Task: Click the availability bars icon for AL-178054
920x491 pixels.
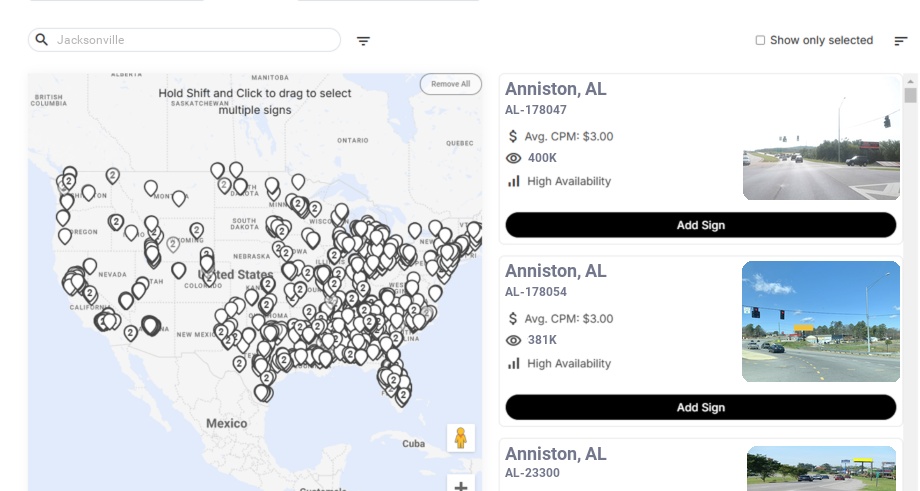Action: 514,363
